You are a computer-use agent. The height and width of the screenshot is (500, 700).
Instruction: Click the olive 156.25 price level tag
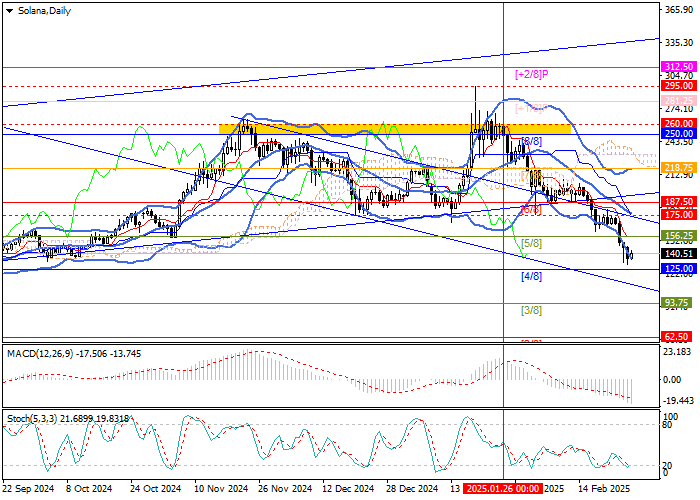tap(678, 236)
